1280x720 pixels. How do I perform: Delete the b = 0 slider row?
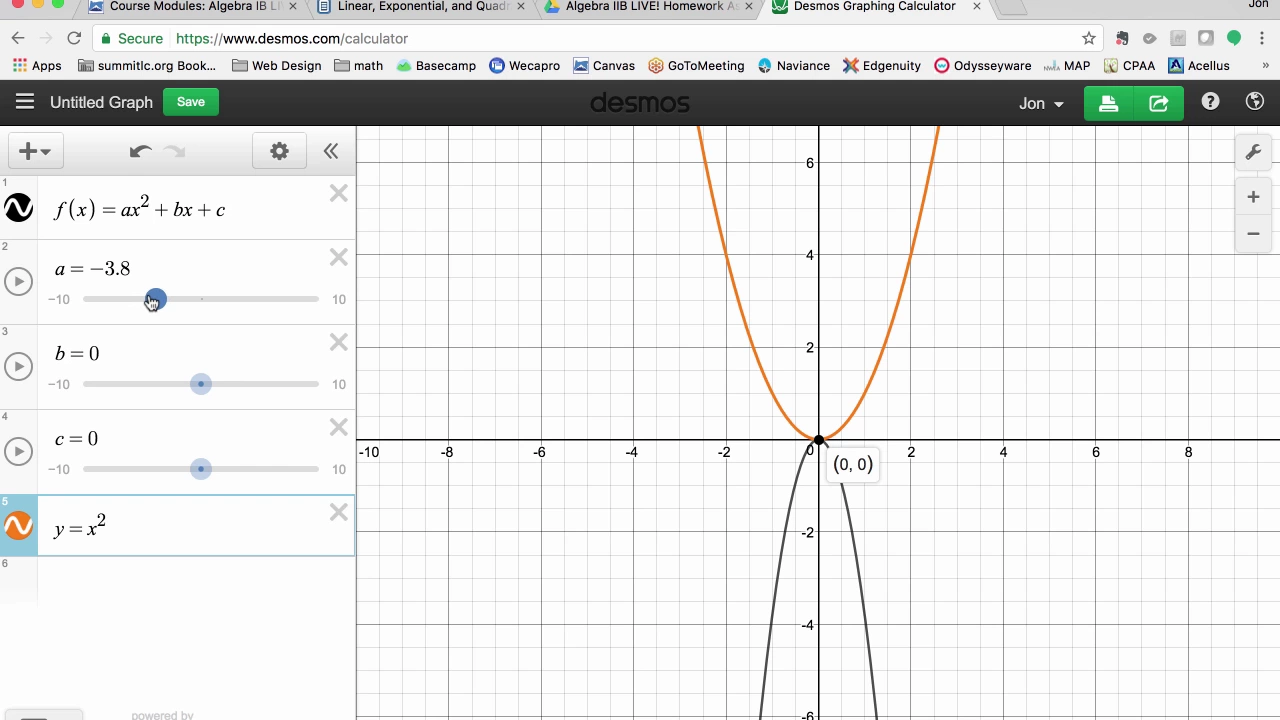click(x=339, y=343)
